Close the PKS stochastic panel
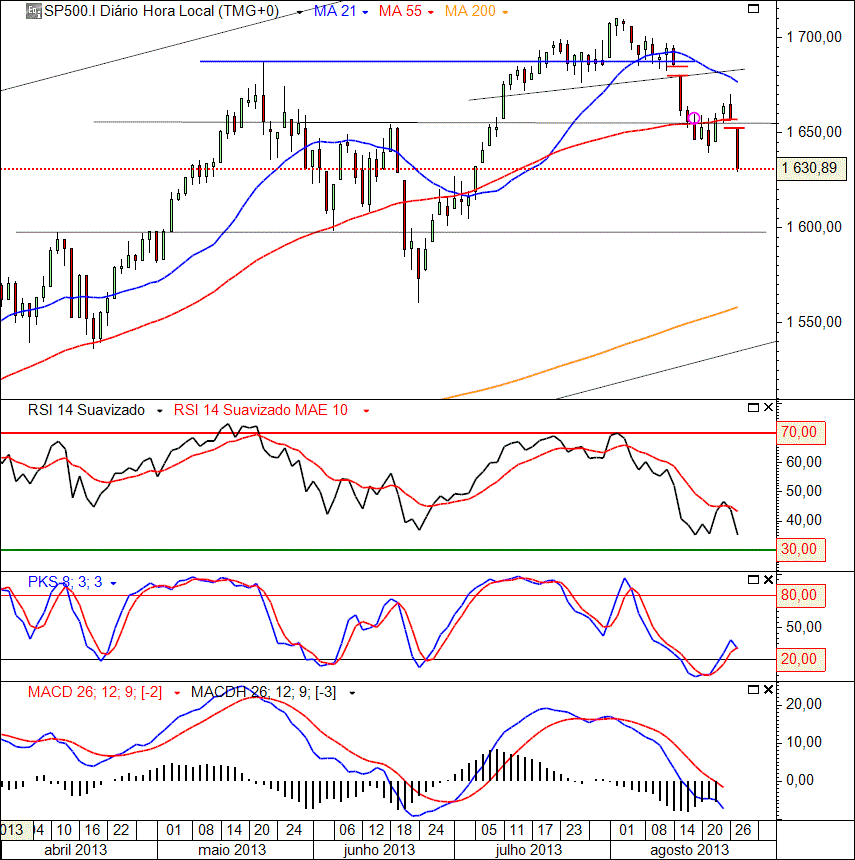 768,580
